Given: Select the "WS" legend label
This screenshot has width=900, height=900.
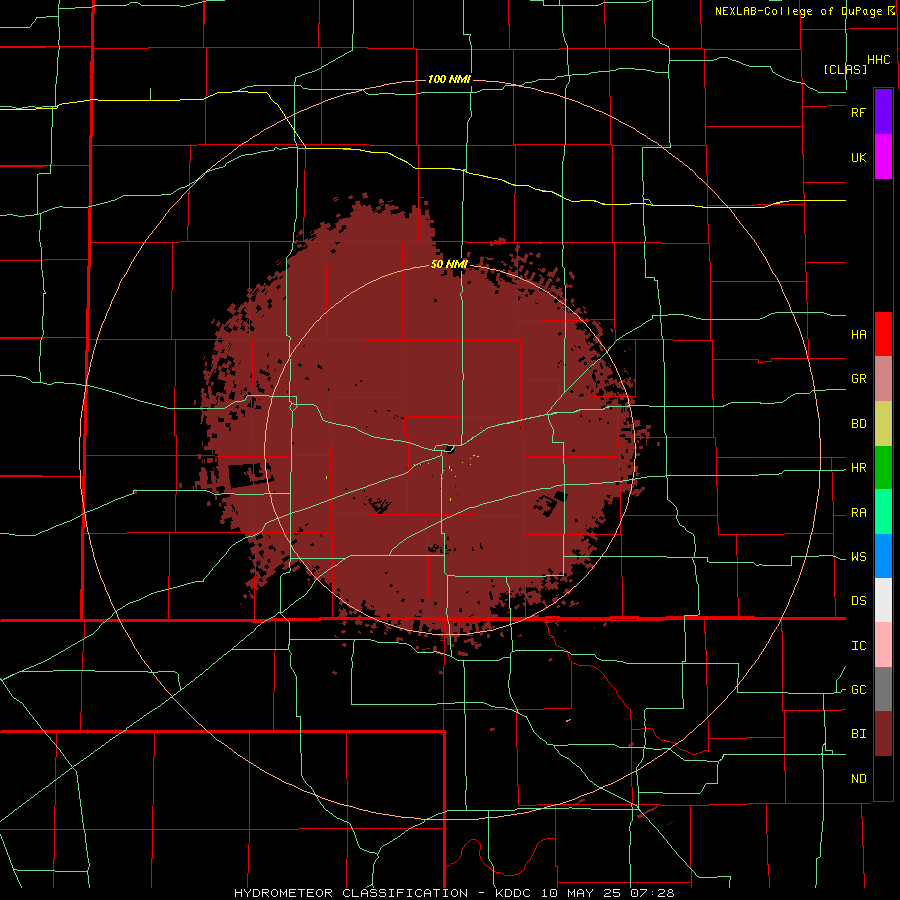Looking at the screenshot, I should pyautogui.click(x=858, y=557).
